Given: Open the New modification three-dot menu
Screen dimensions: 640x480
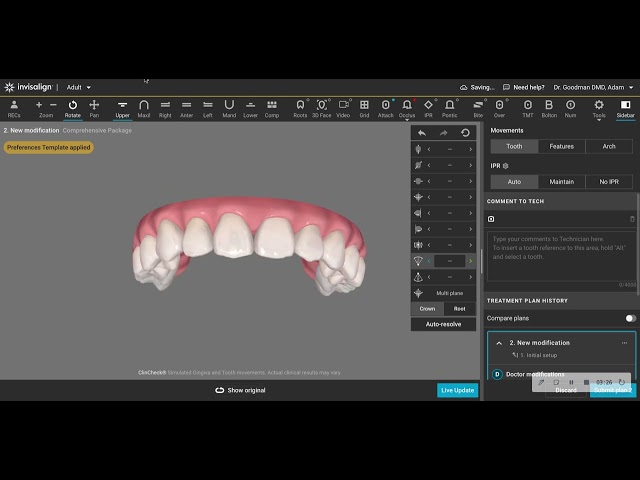Looking at the screenshot, I should coord(624,343).
